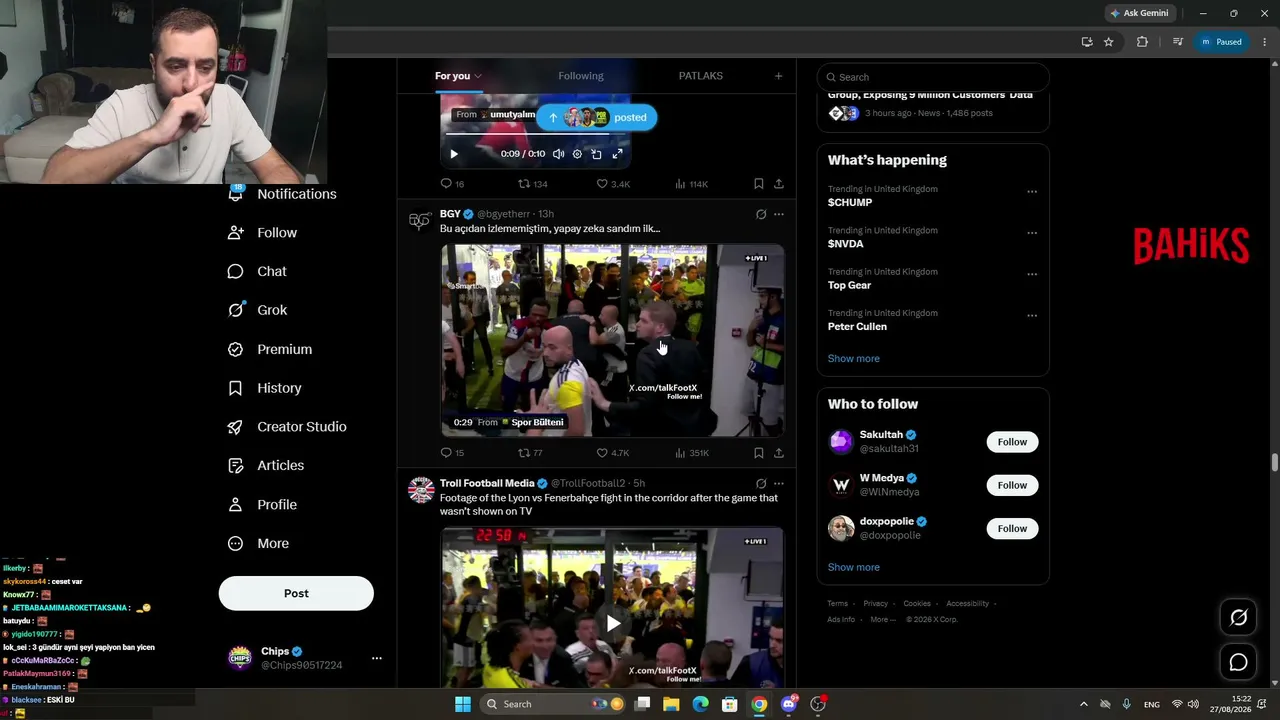The width and height of the screenshot is (1280, 720).
Task: Reply to the BGY post
Action: pyautogui.click(x=446, y=453)
